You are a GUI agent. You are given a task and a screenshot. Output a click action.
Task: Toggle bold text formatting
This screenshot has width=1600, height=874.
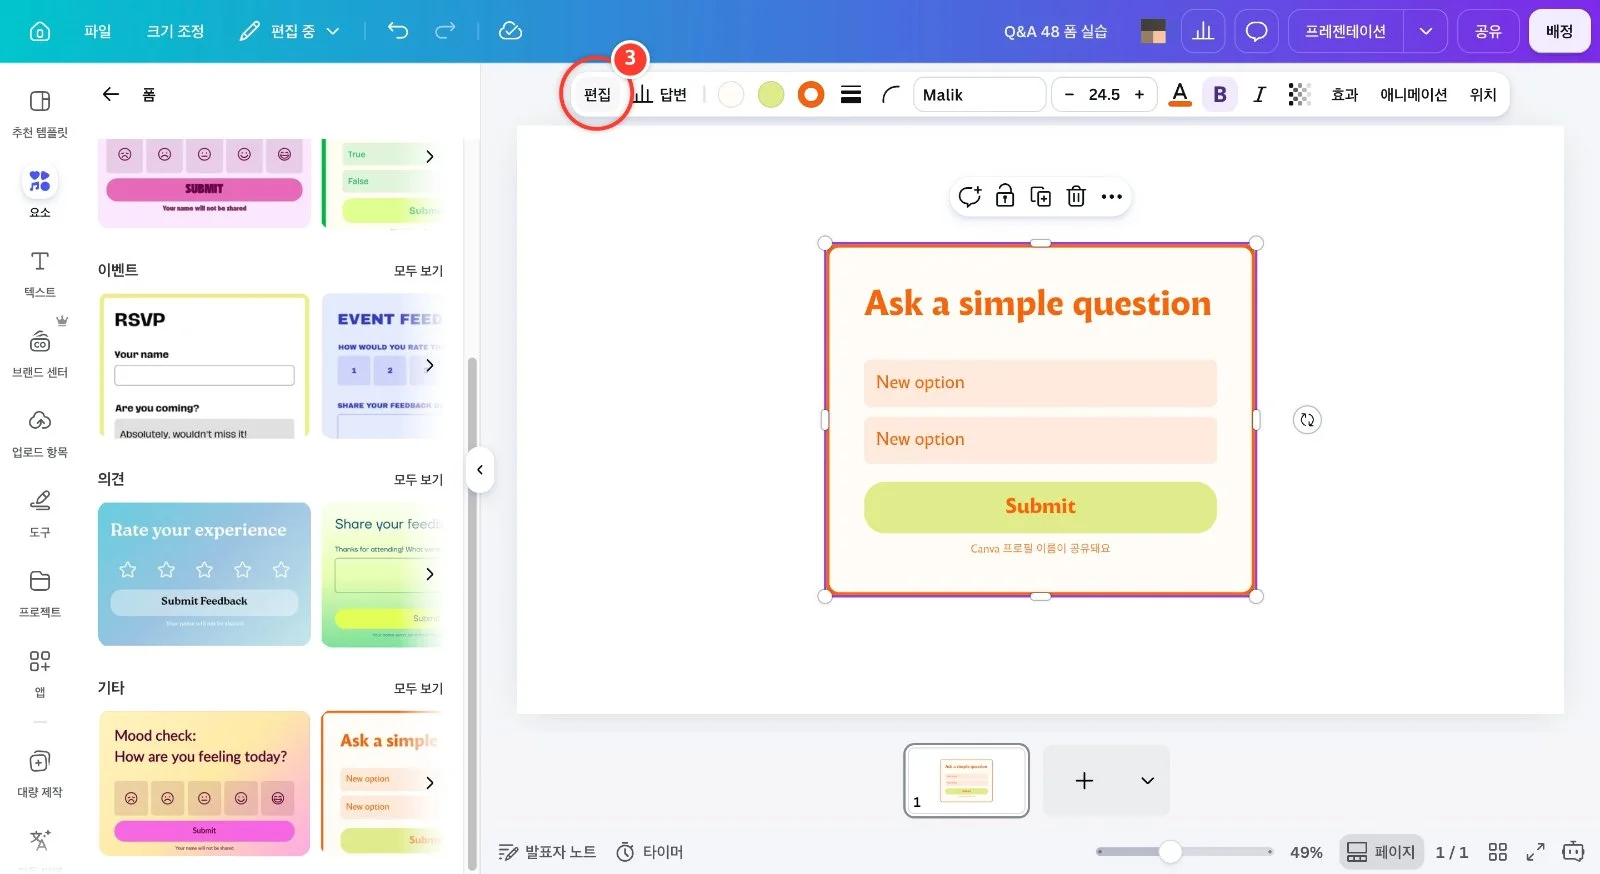[x=1220, y=95]
